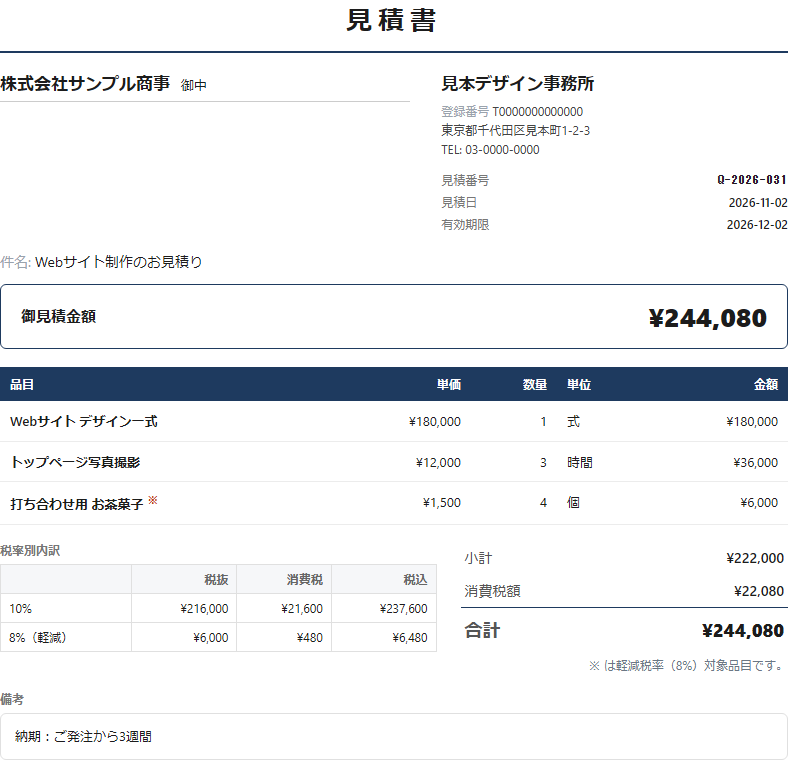This screenshot has width=788, height=760.
Task: Click quantity 3 in 写真撮影 row
Action: pyautogui.click(x=543, y=462)
